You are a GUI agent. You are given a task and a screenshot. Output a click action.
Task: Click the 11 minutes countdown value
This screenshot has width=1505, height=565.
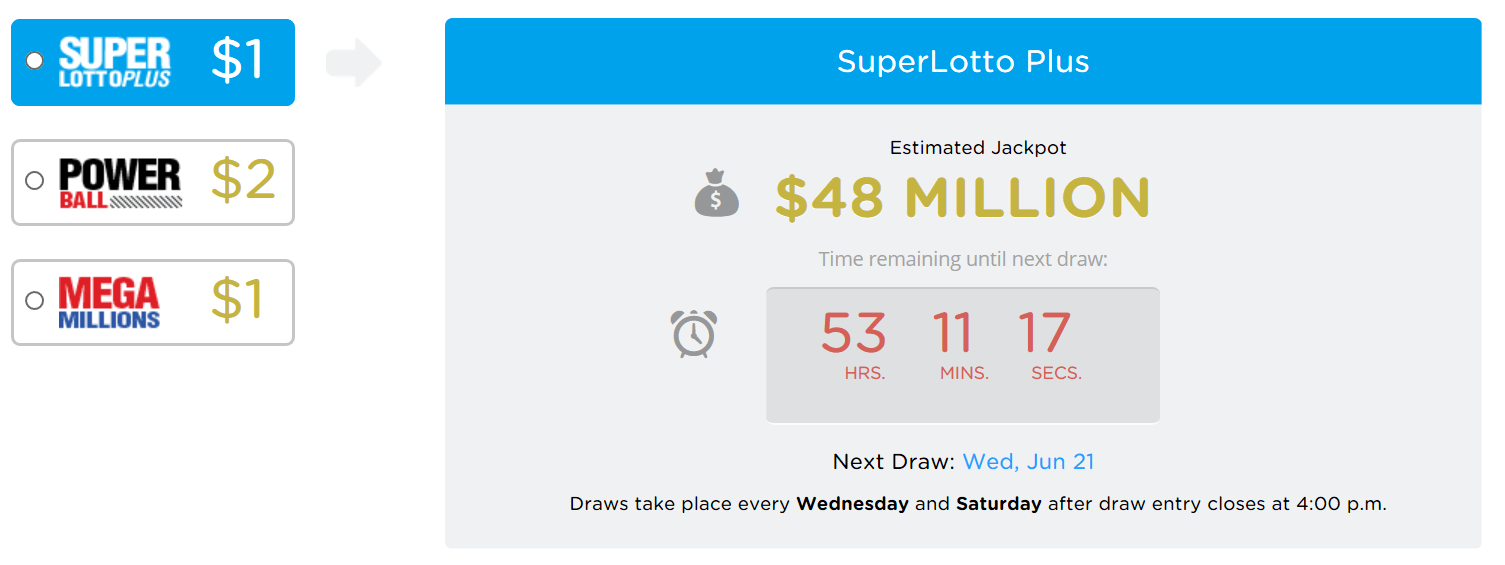(x=953, y=333)
